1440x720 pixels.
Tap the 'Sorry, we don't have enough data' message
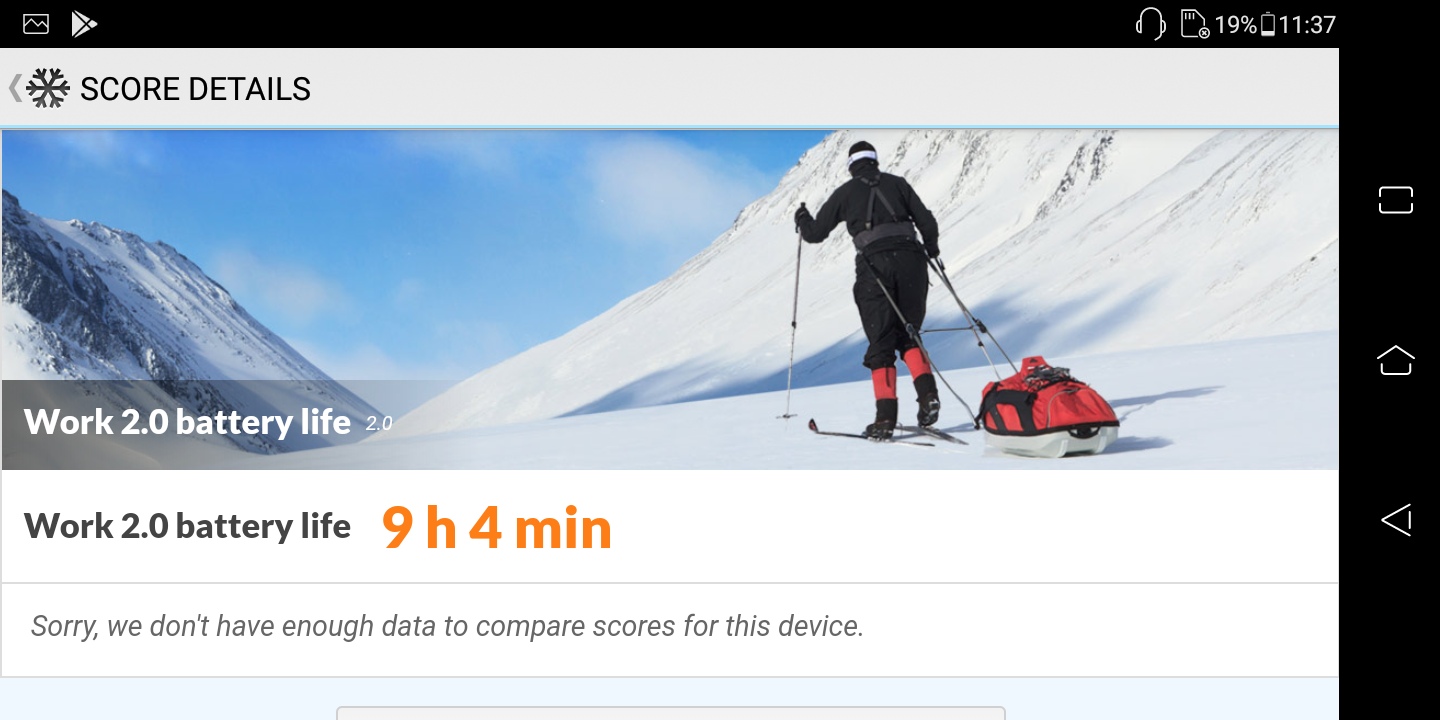[447, 626]
